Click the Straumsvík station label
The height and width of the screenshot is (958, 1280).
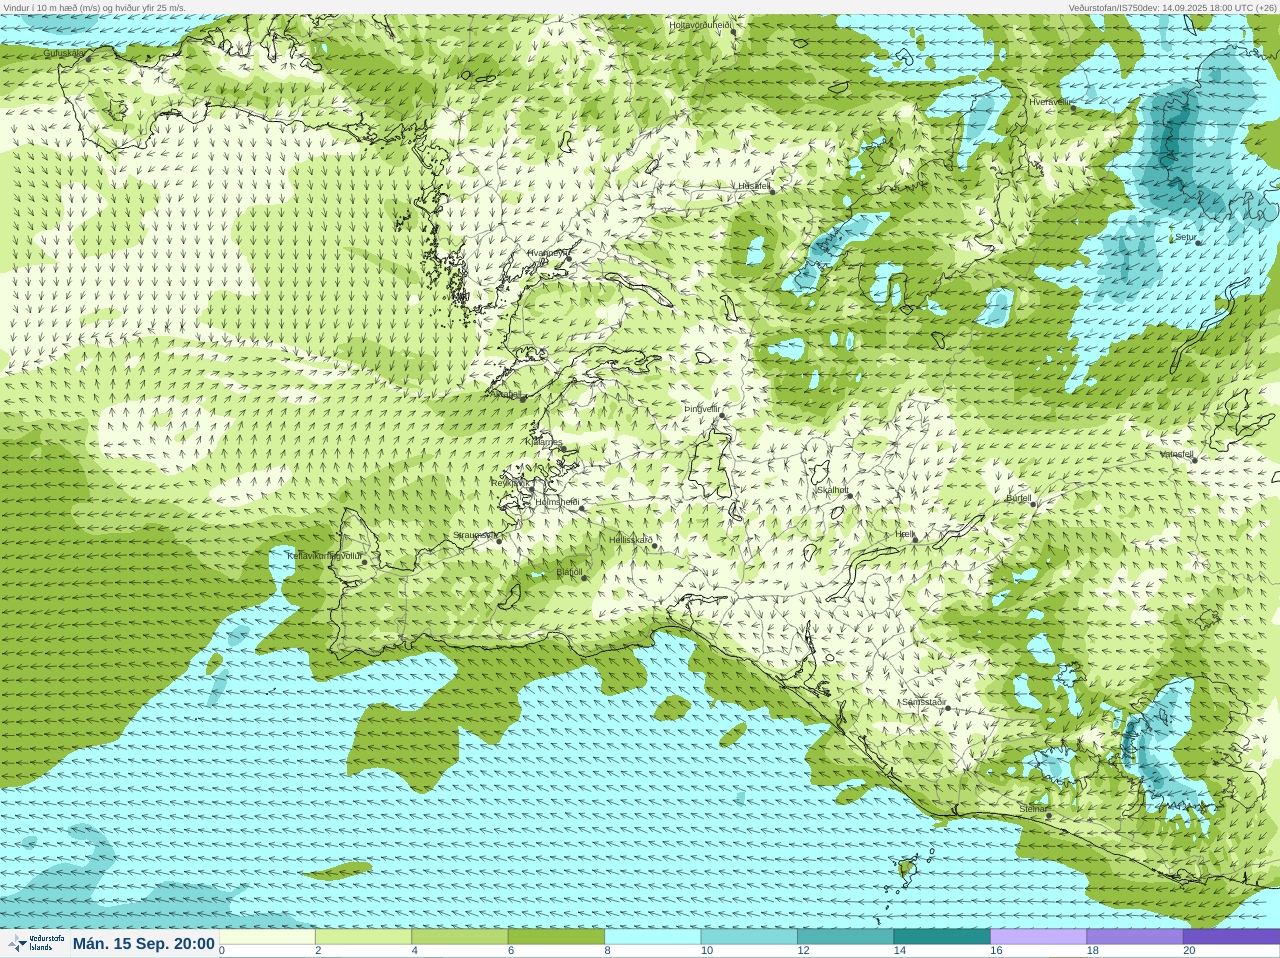[474, 534]
